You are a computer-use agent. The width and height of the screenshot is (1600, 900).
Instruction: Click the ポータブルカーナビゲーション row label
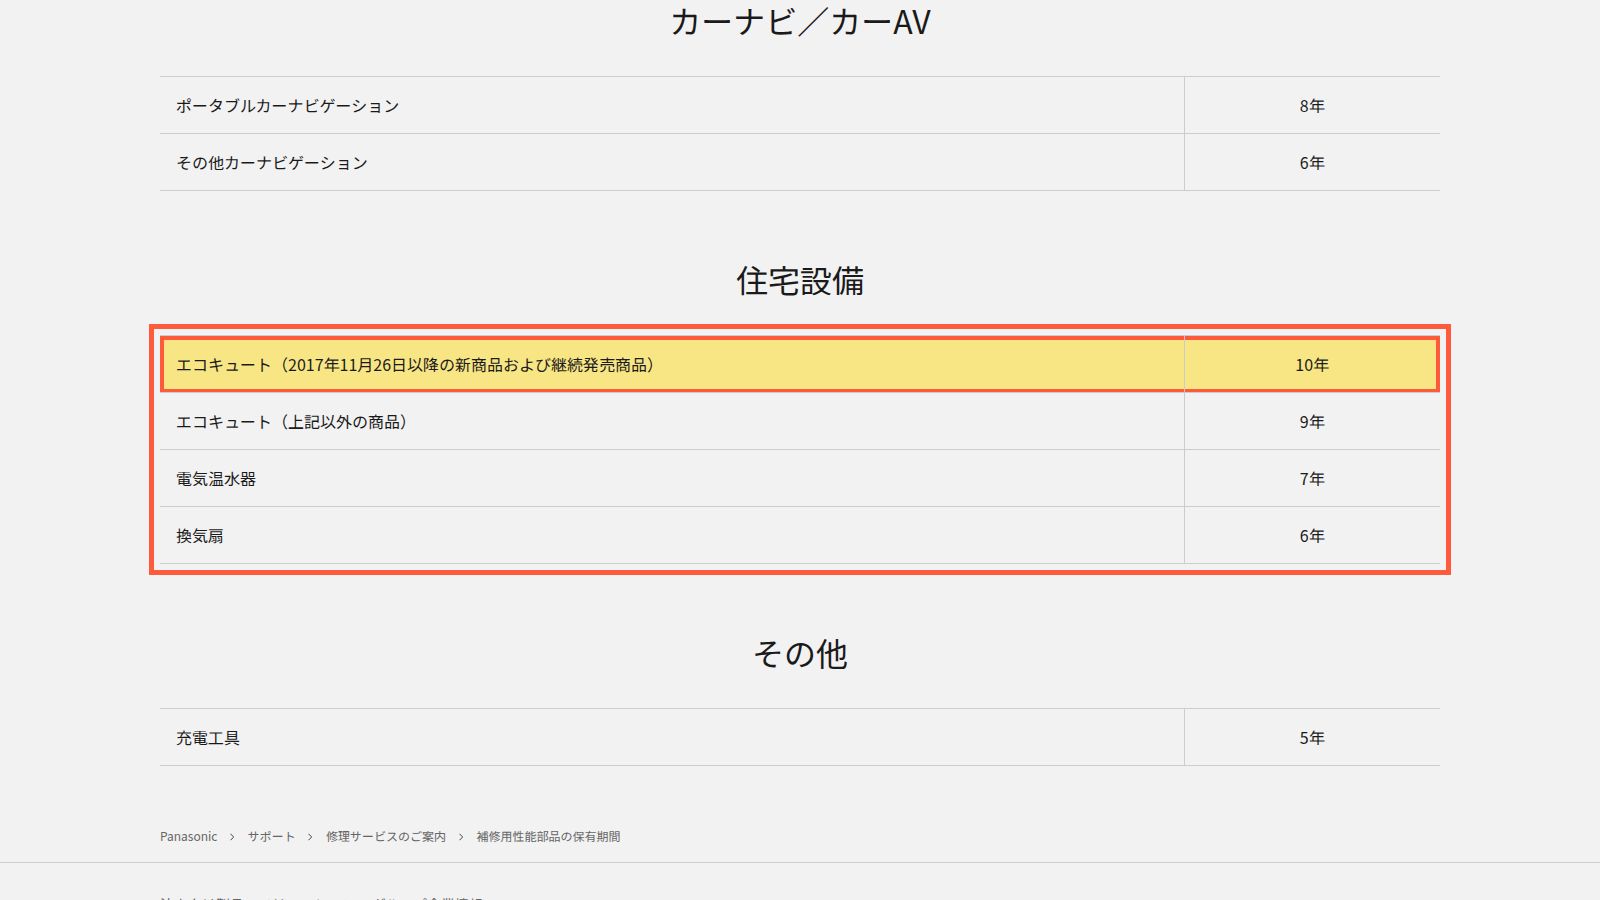pyautogui.click(x=287, y=106)
